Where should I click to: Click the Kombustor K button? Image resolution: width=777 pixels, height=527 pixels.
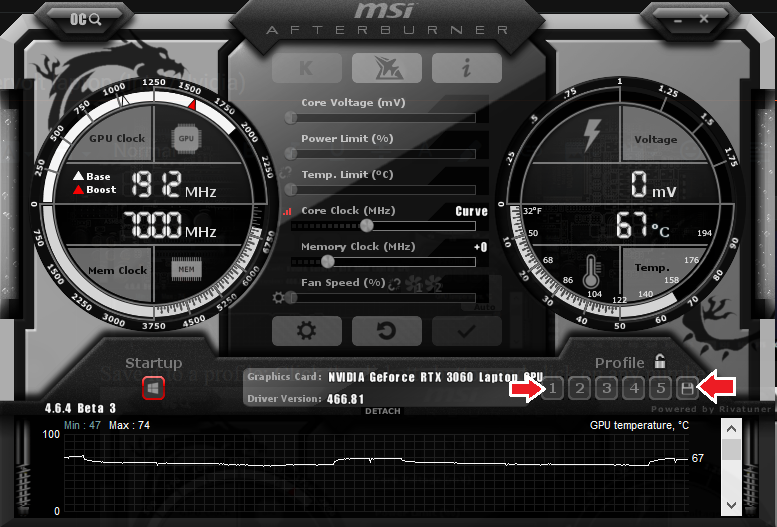(307, 68)
